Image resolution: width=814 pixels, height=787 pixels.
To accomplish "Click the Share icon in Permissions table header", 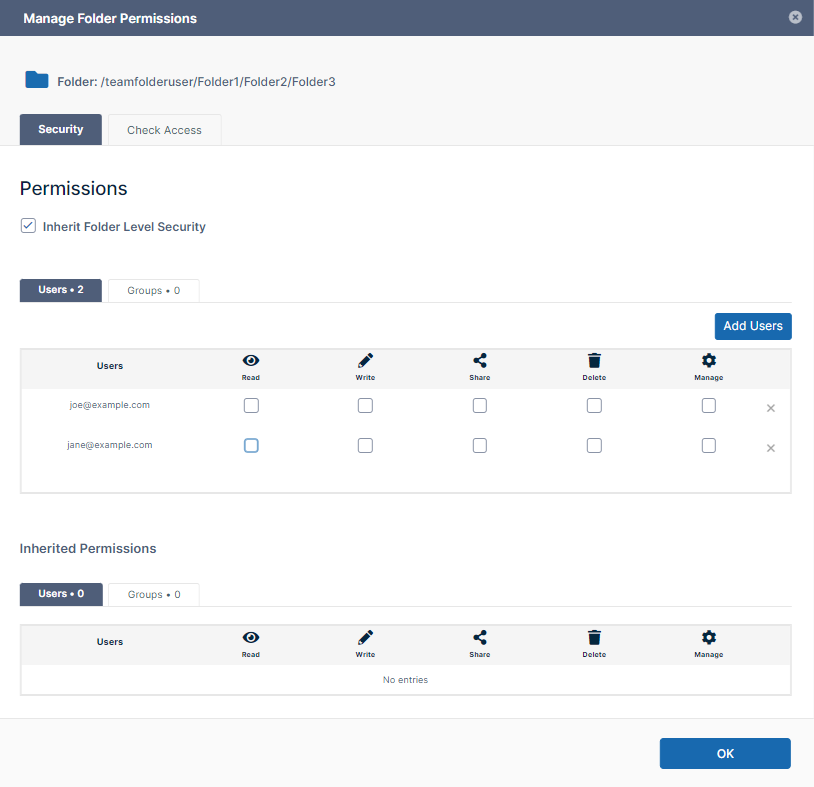I will click(480, 361).
